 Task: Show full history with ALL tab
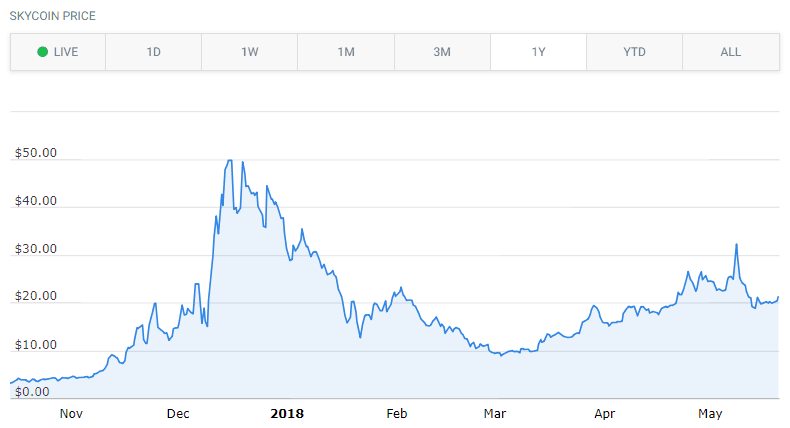click(731, 52)
